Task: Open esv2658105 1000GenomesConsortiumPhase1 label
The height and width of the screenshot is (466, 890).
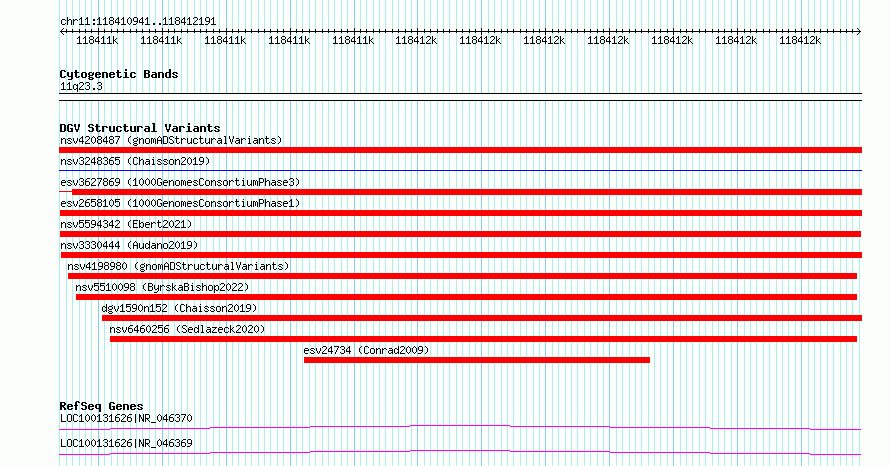Action: 180,203
